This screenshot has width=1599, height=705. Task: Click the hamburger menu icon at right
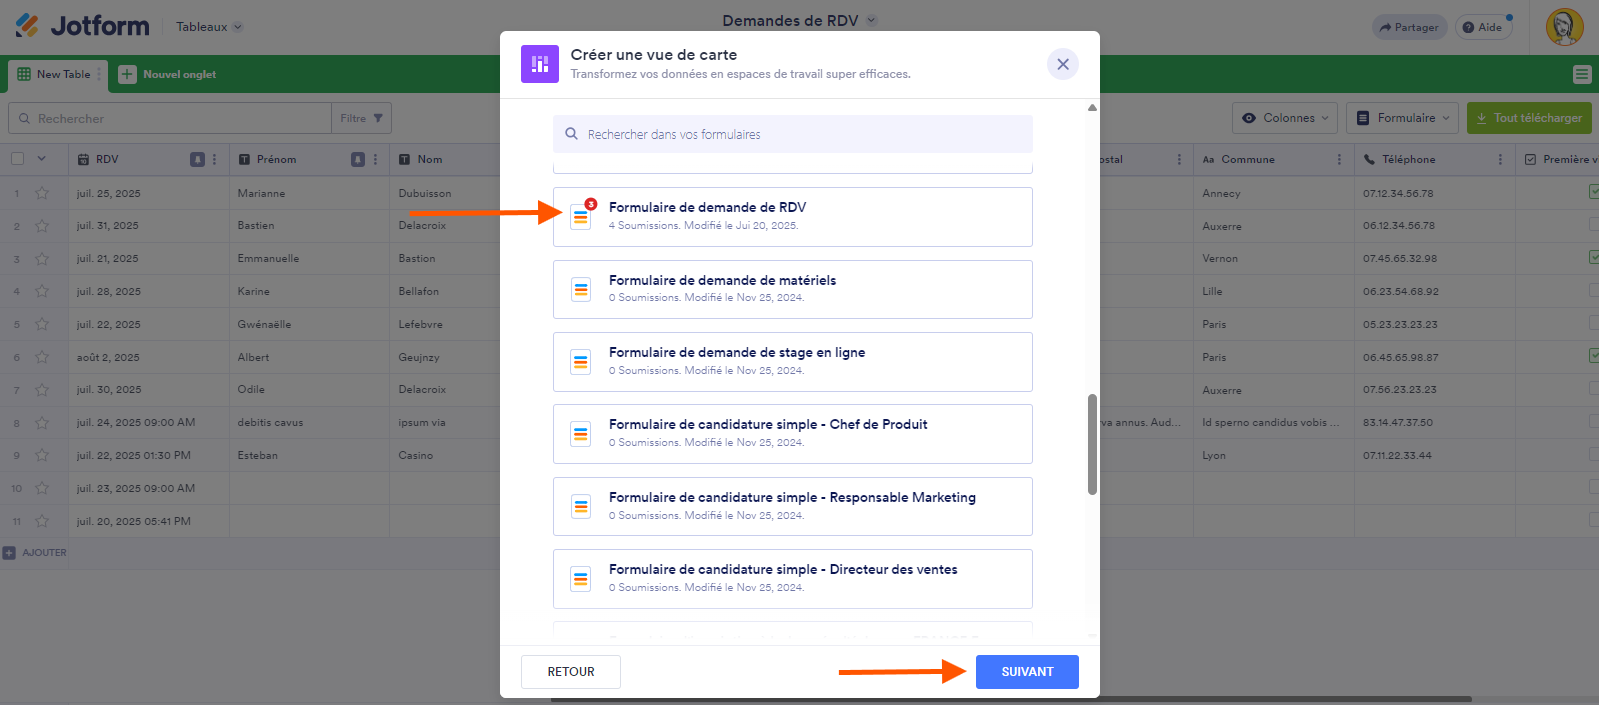coord(1581,74)
